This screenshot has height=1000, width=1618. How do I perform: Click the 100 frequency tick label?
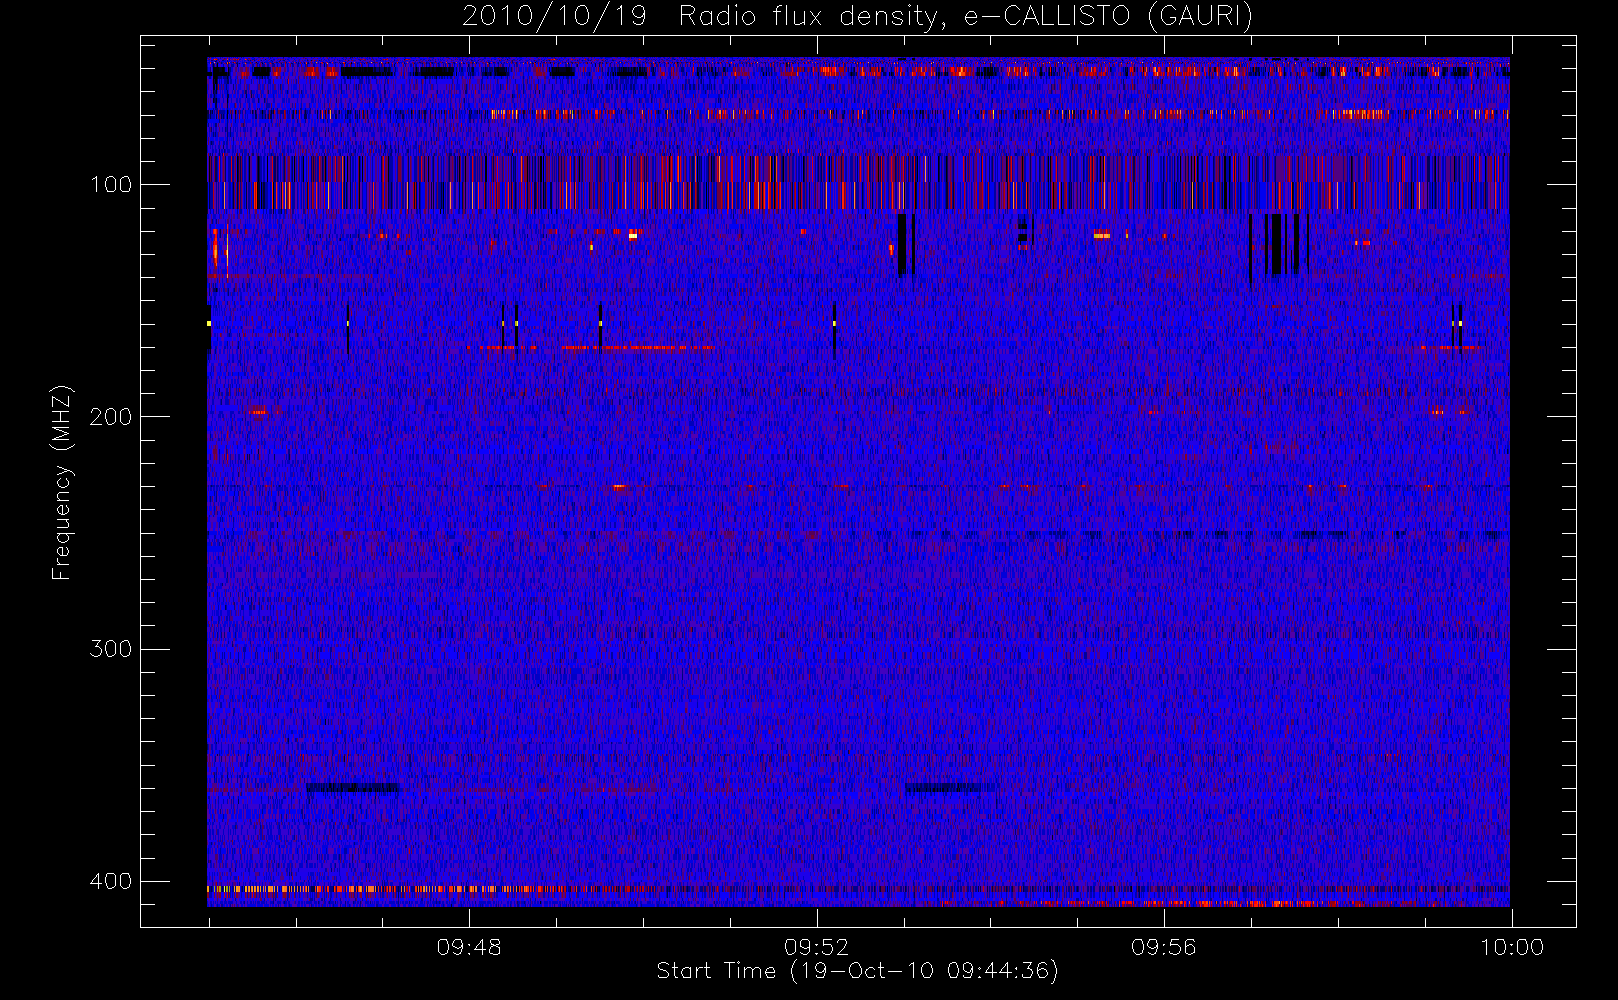pyautogui.click(x=110, y=185)
